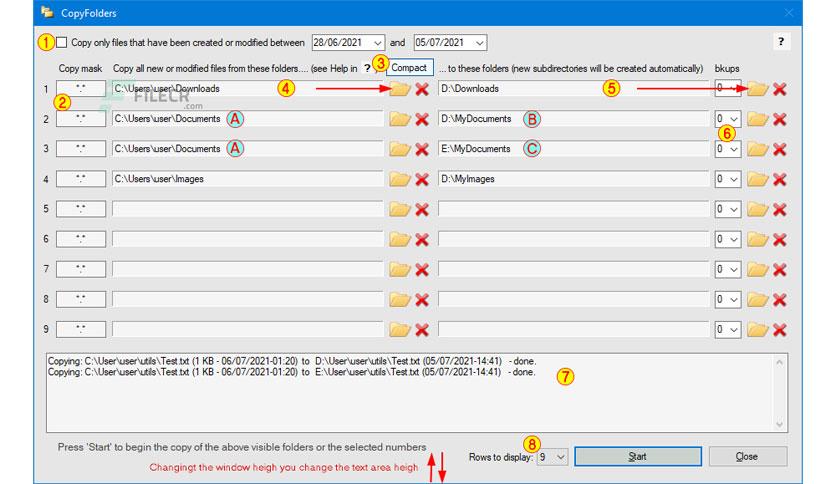Screen dimensions: 836x484
Task: Enable copy only files modified between dates
Action: (62, 42)
